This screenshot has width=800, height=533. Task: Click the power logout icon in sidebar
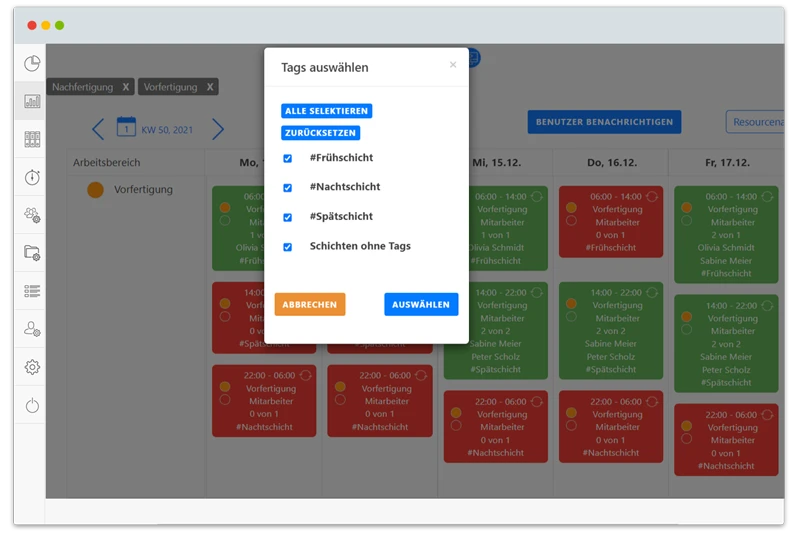(32, 405)
